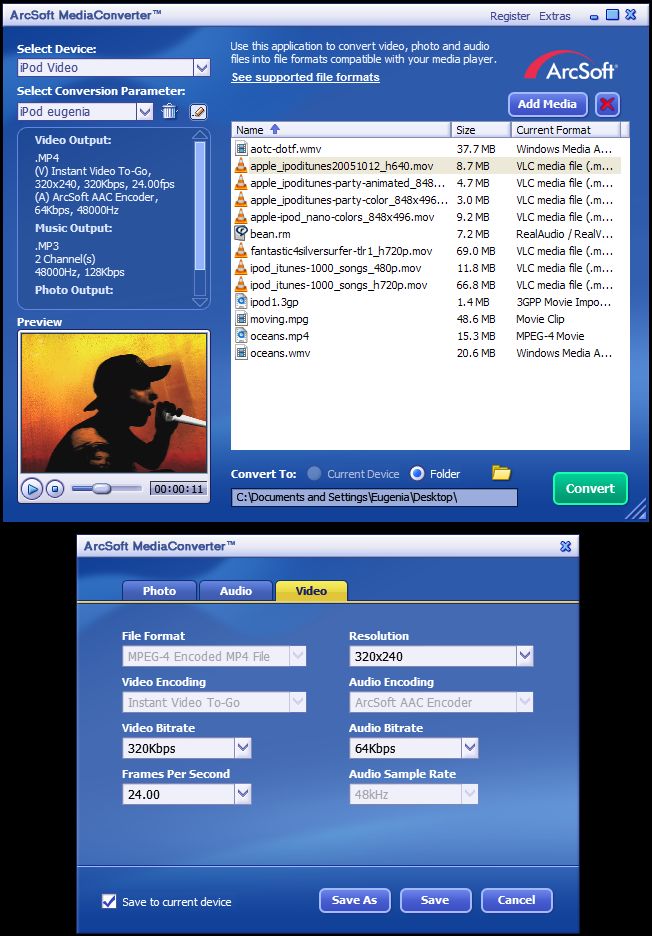Click the output folder path field
This screenshot has height=936, width=652.
[374, 497]
